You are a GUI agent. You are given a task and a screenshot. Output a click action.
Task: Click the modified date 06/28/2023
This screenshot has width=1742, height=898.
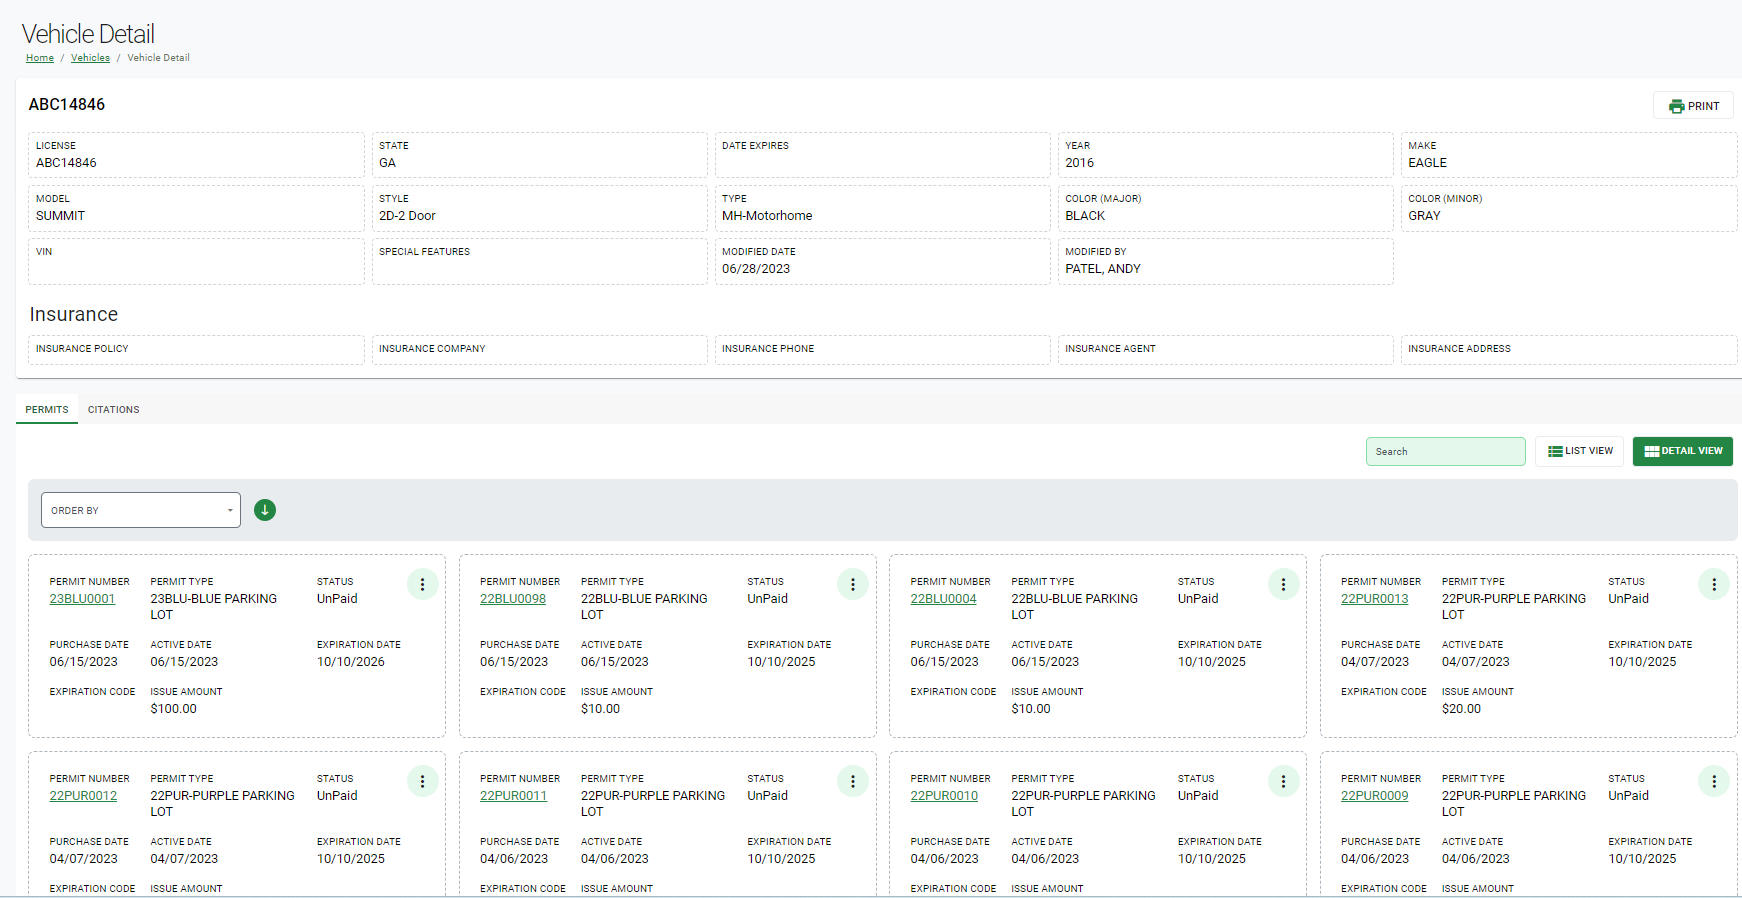756,269
